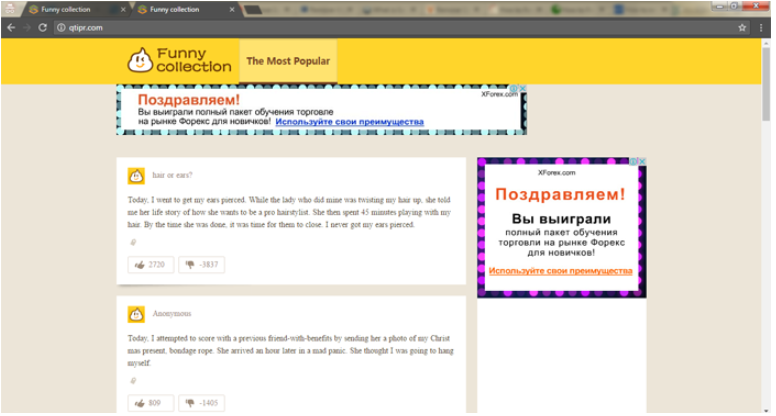Click Вы выиграли text in sidebar ad
The width and height of the screenshot is (776, 416).
[561, 219]
